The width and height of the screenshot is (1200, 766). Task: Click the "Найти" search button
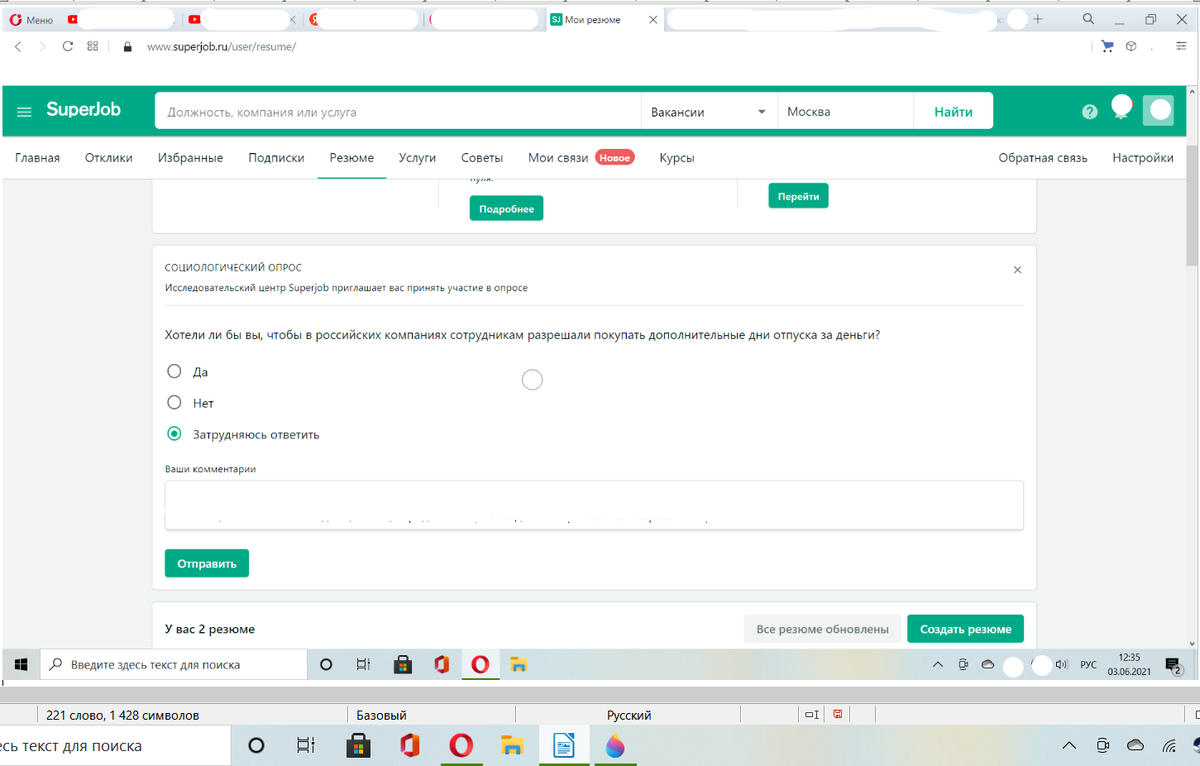pyautogui.click(x=953, y=112)
